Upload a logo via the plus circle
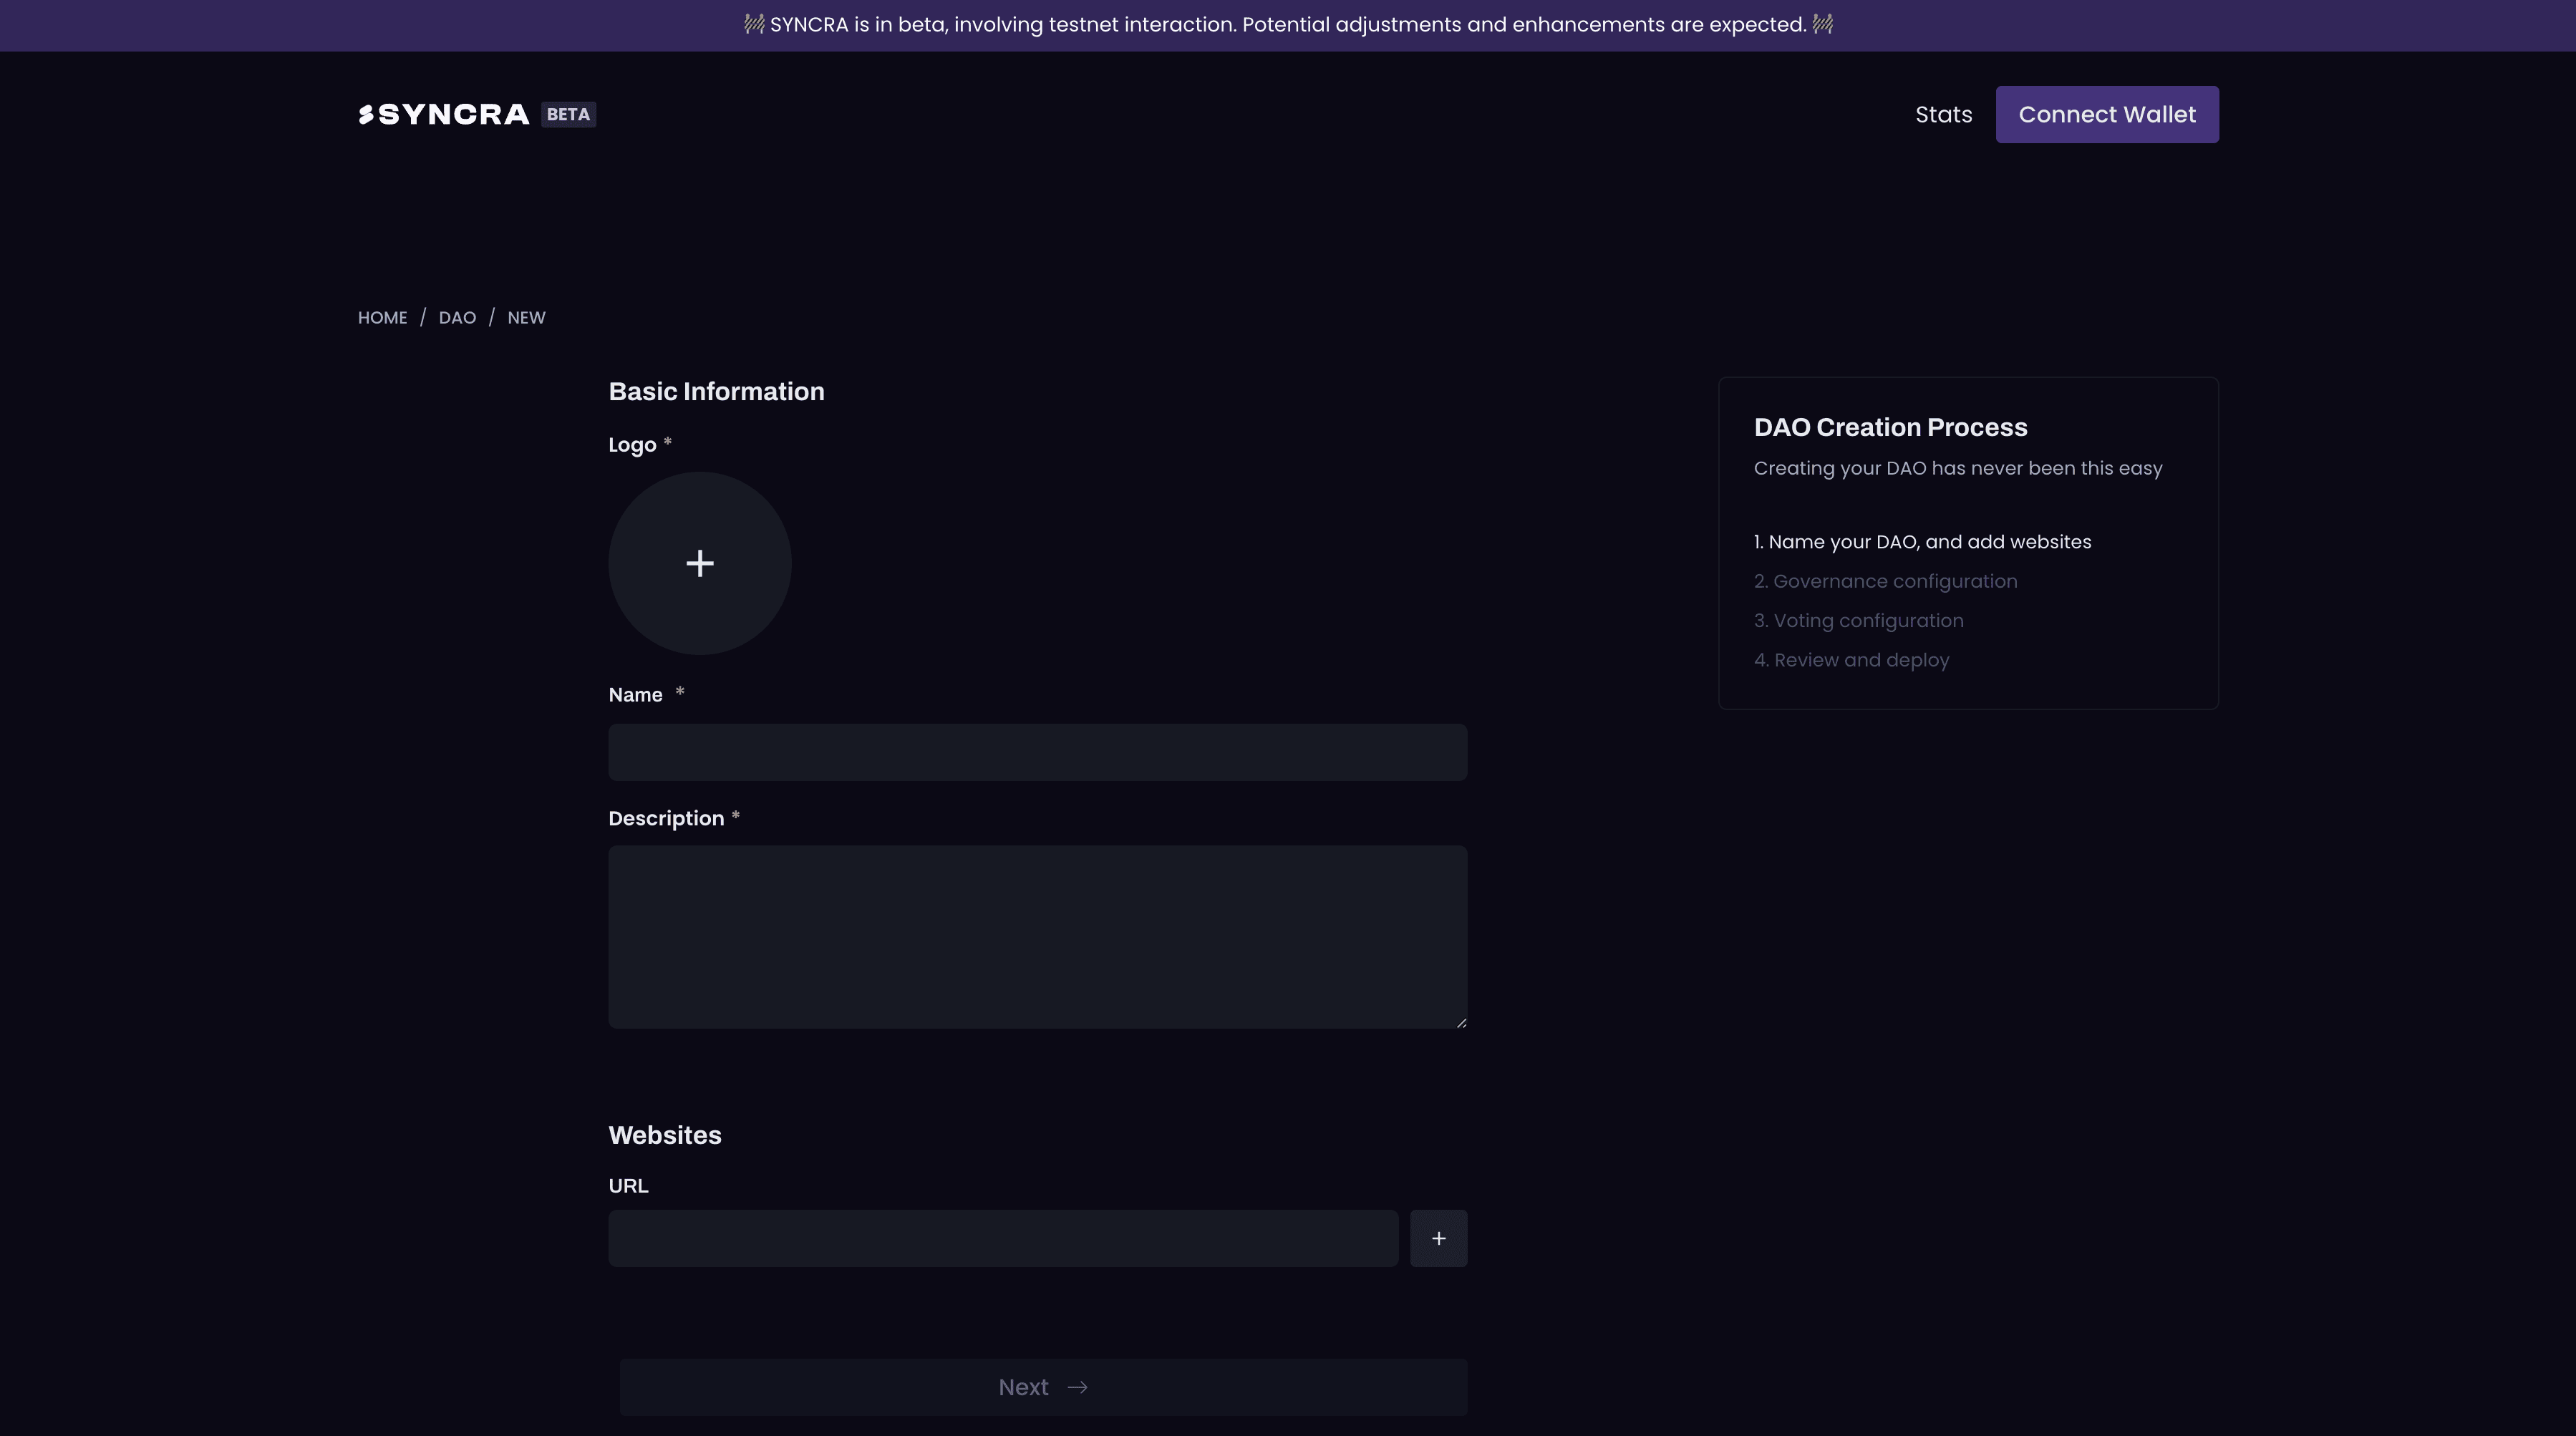The height and width of the screenshot is (1436, 2576). tap(700, 564)
